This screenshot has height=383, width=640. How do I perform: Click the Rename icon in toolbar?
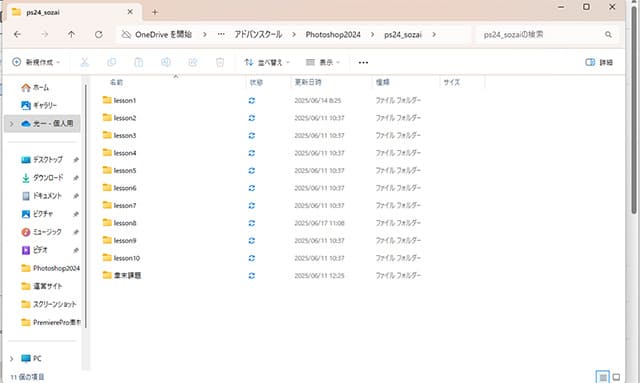click(x=166, y=62)
